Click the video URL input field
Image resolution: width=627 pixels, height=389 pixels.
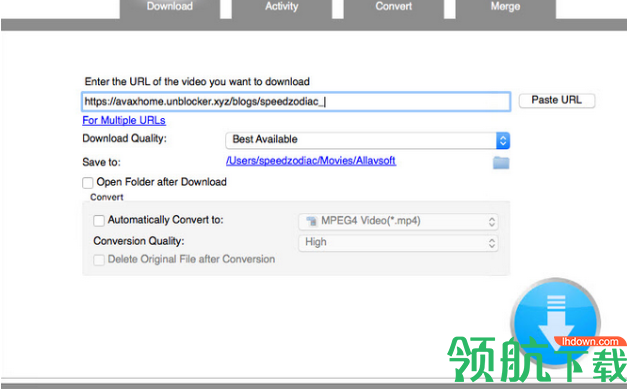tap(296, 102)
